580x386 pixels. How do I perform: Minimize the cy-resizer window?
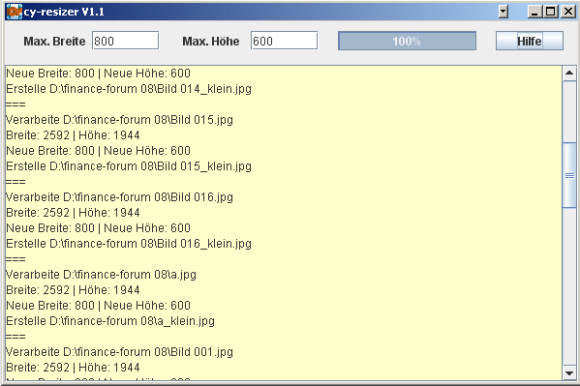pos(534,12)
